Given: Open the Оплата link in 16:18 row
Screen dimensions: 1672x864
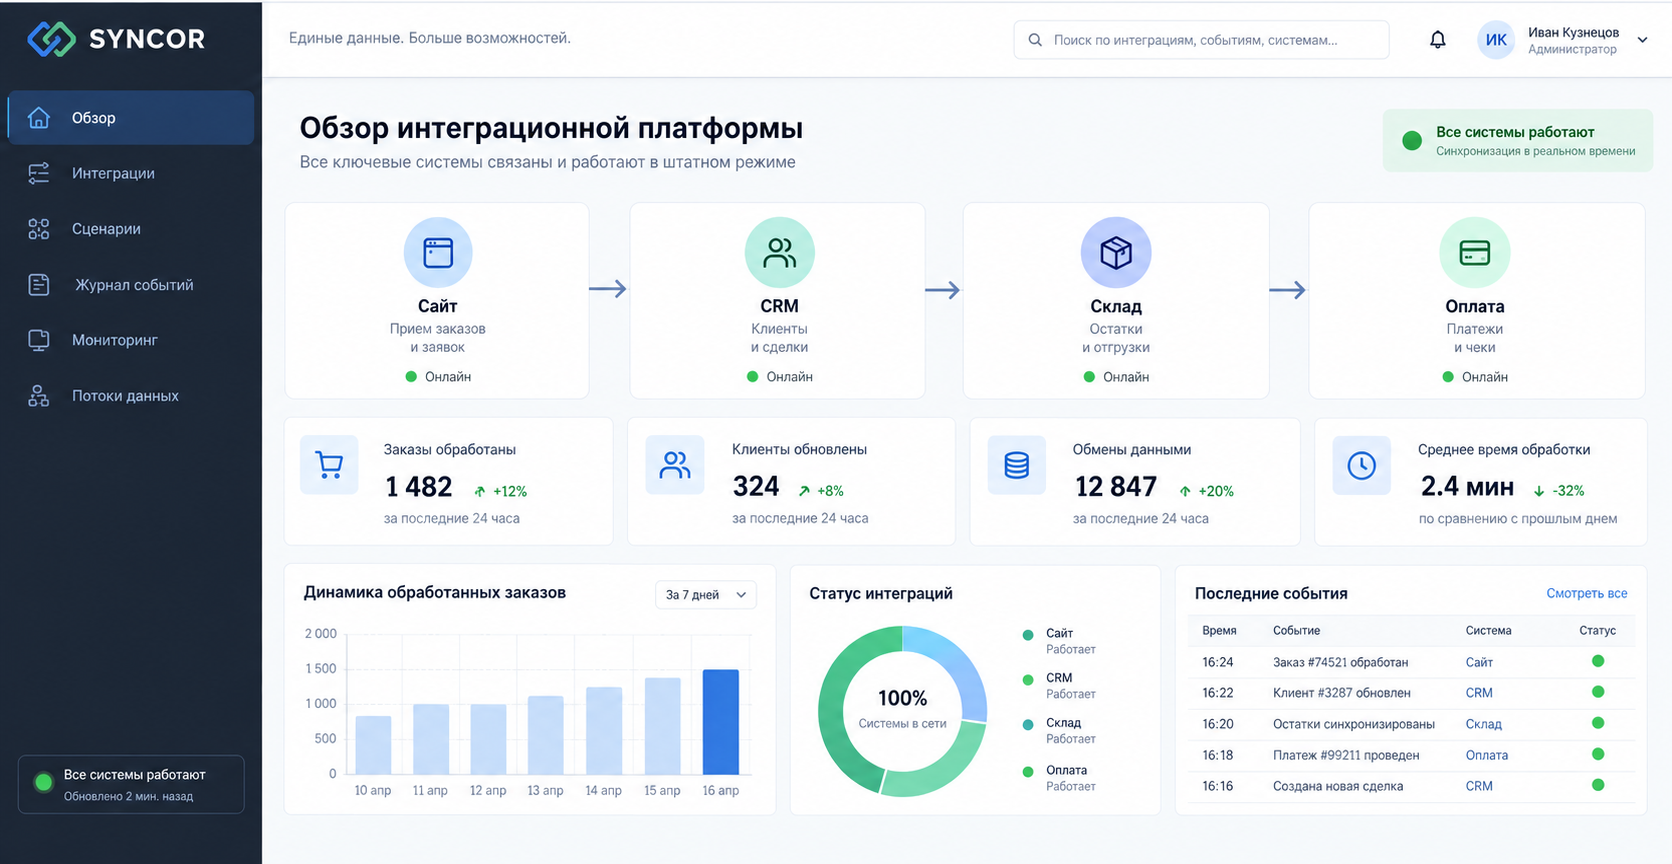Looking at the screenshot, I should pyautogui.click(x=1487, y=755).
